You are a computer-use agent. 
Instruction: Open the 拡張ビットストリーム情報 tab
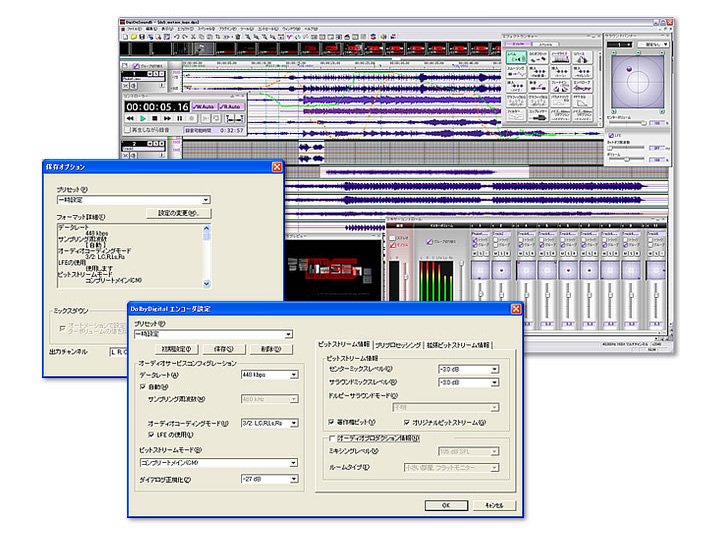(x=458, y=344)
